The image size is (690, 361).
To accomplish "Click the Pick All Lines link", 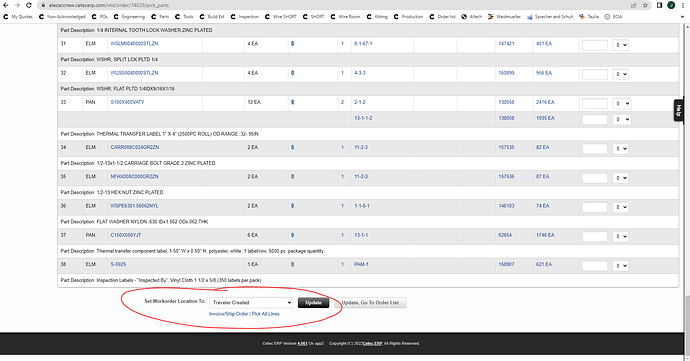I will tap(265, 314).
